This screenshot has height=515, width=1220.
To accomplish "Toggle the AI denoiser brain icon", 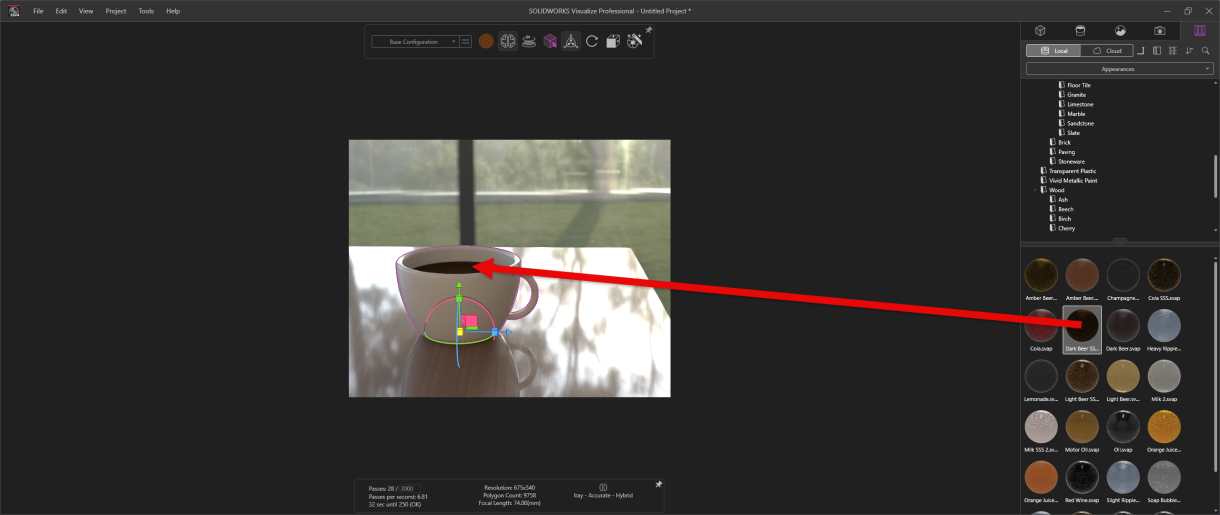I will (508, 42).
